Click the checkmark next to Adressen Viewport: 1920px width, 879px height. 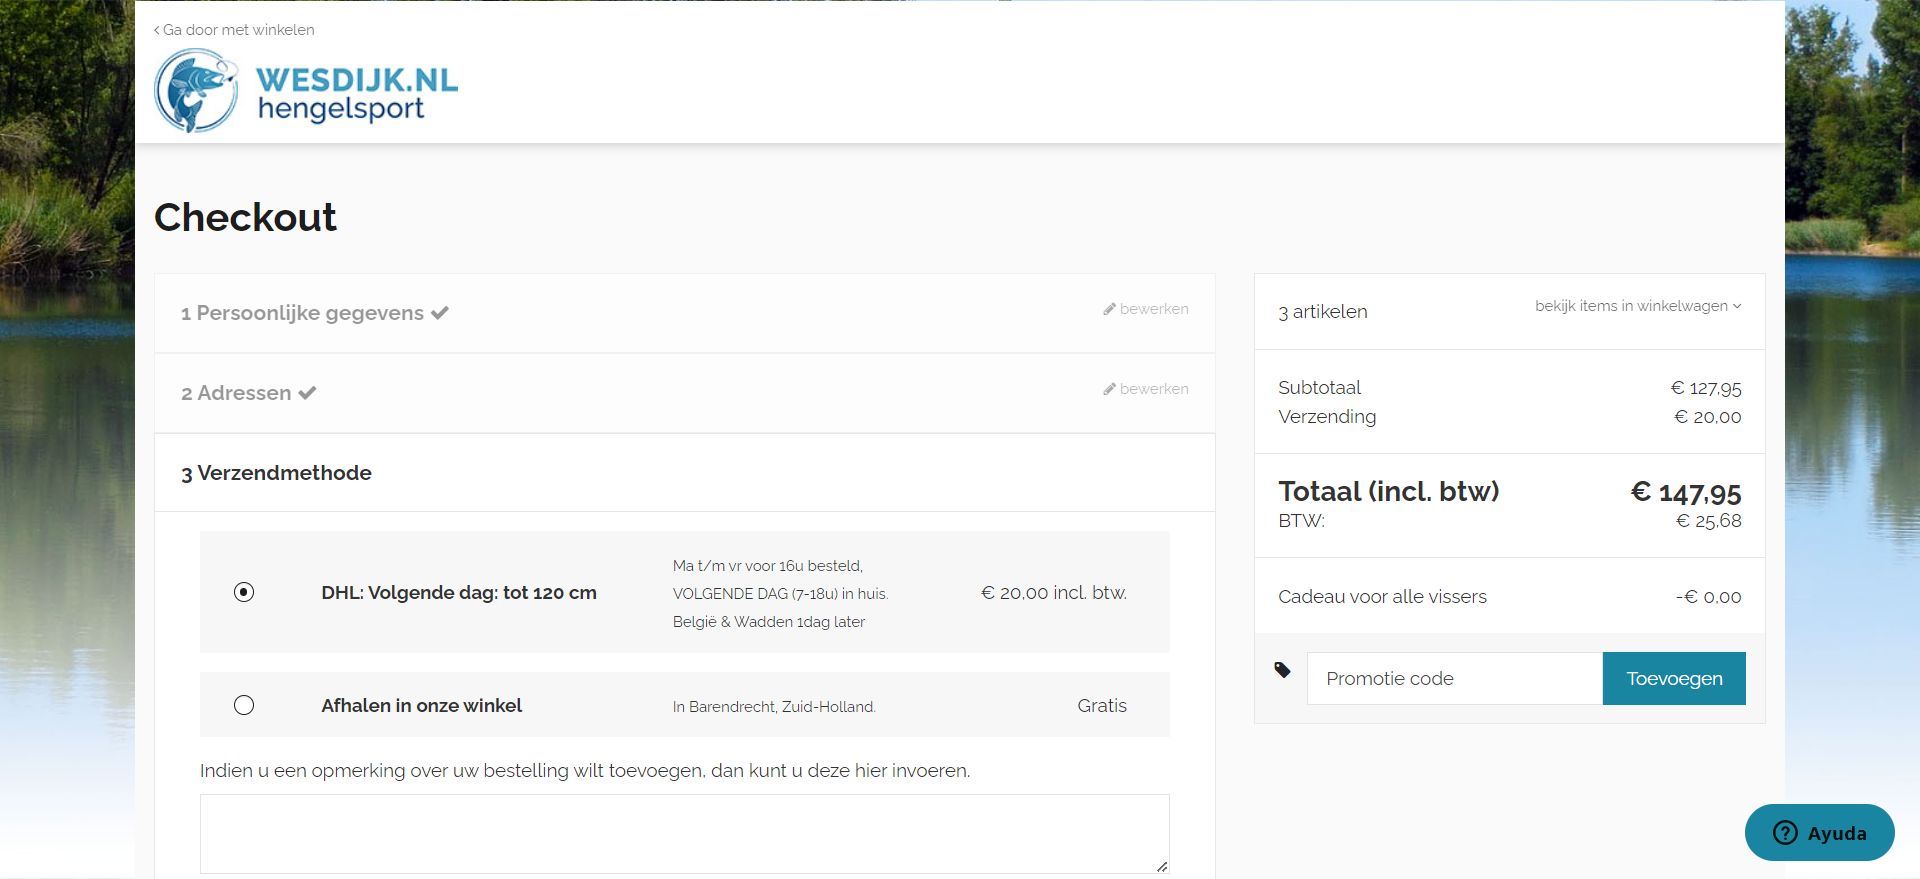(x=307, y=393)
